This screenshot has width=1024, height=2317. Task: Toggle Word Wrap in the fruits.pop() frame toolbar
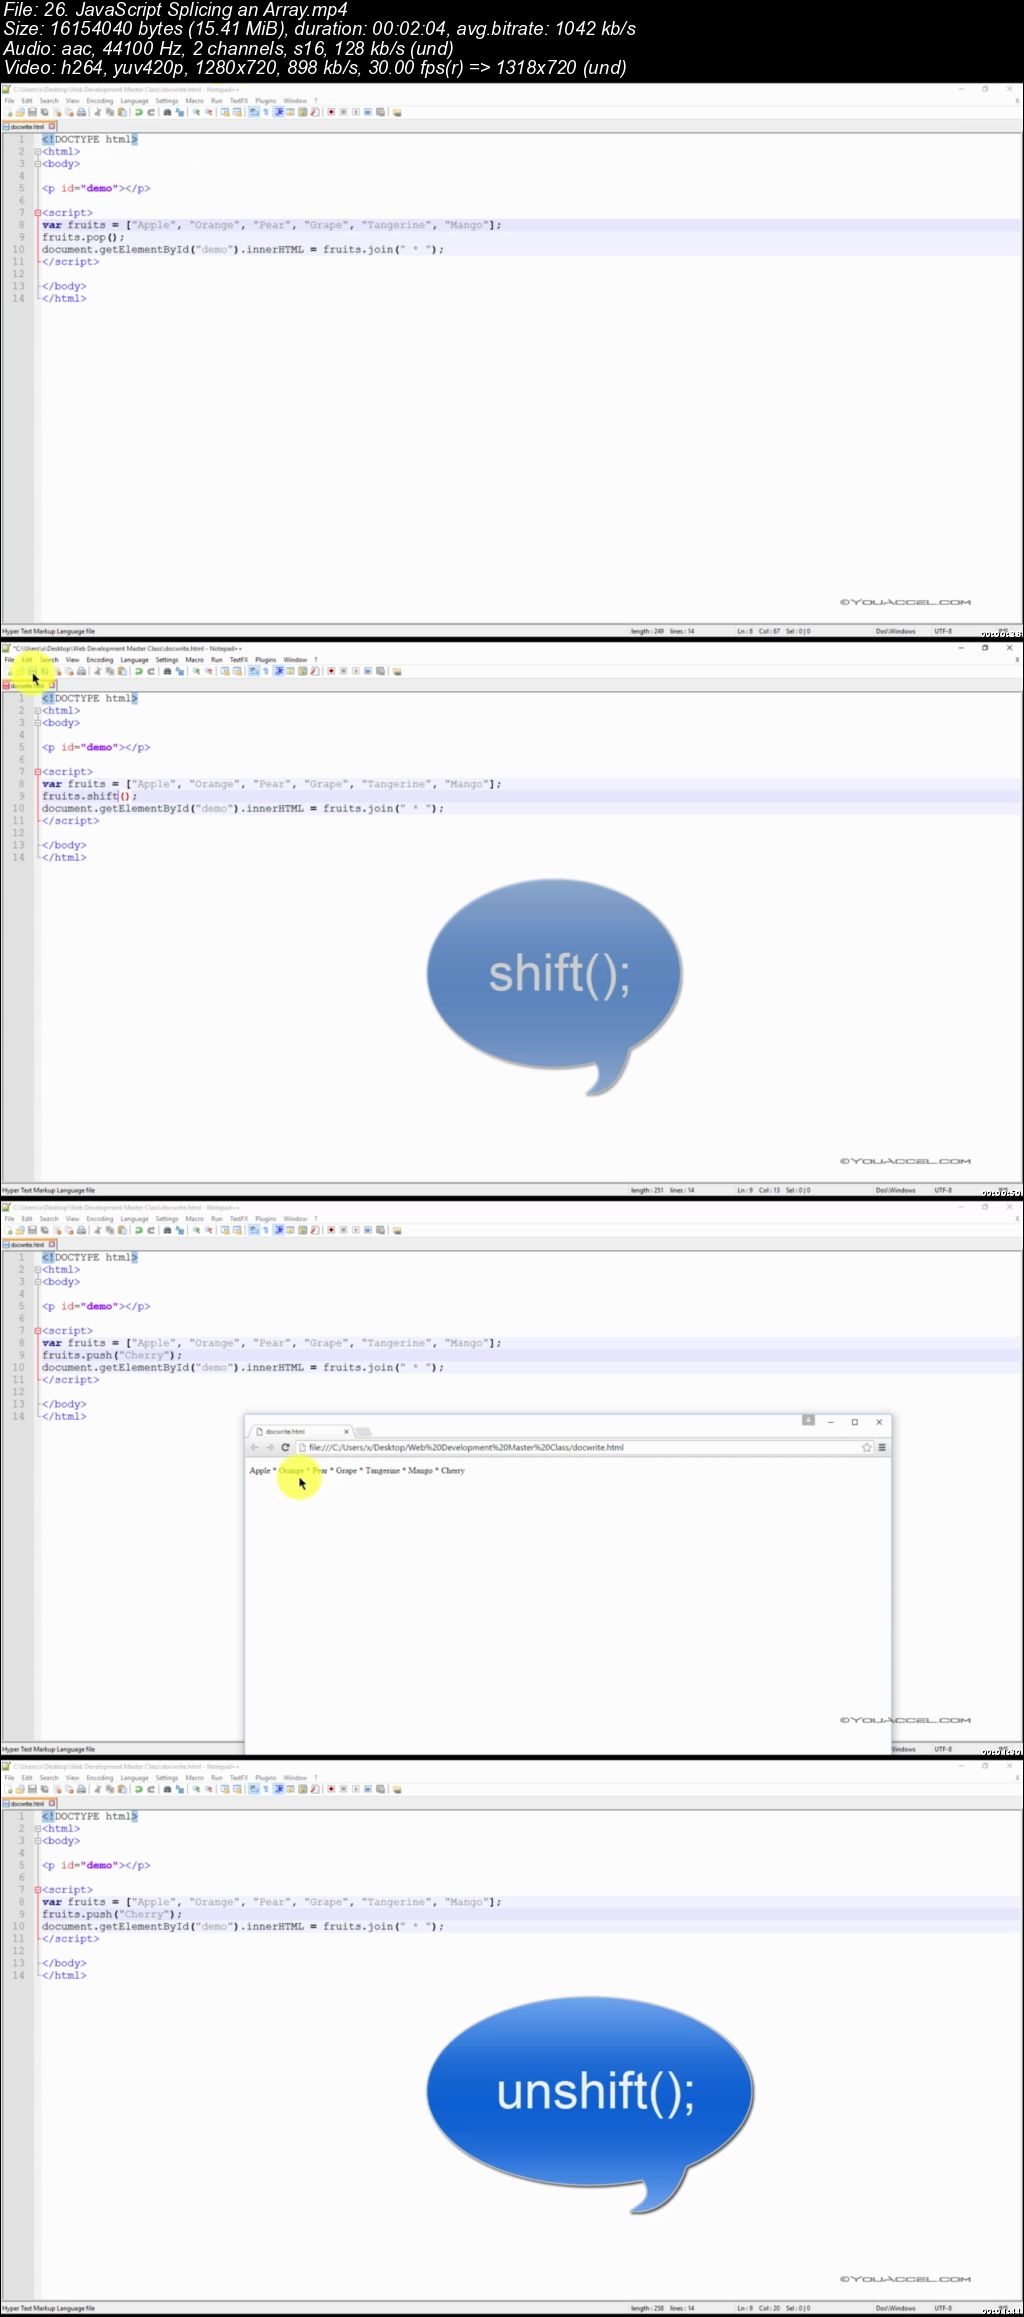[x=253, y=112]
